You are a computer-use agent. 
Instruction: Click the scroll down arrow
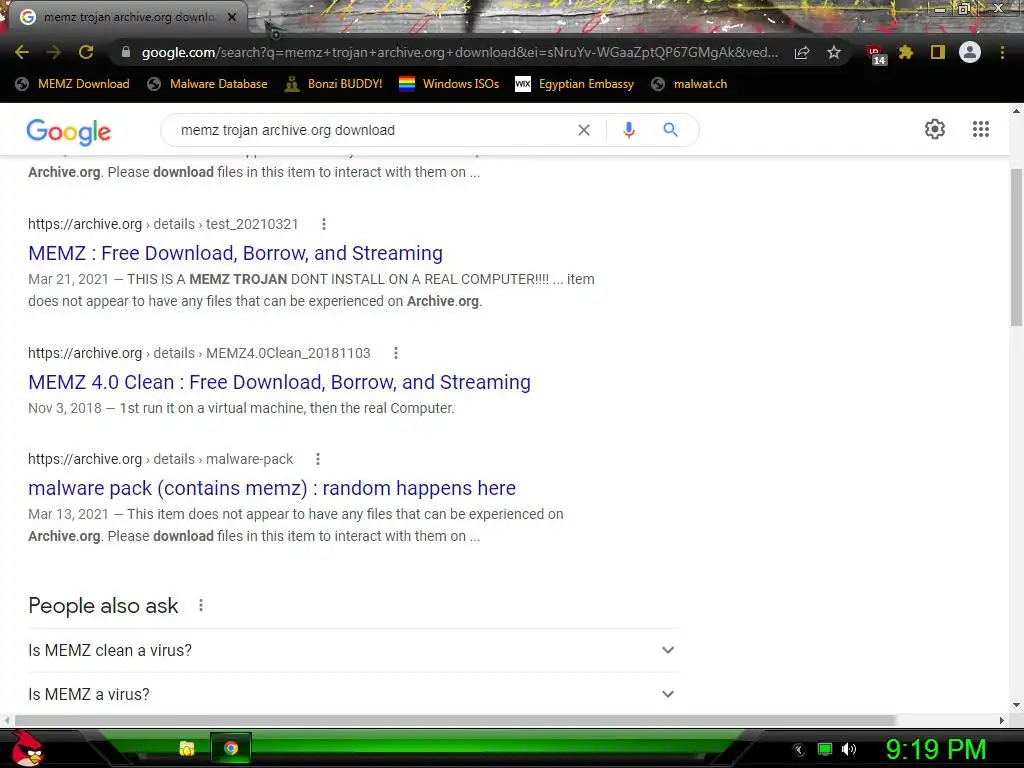coord(1016,705)
